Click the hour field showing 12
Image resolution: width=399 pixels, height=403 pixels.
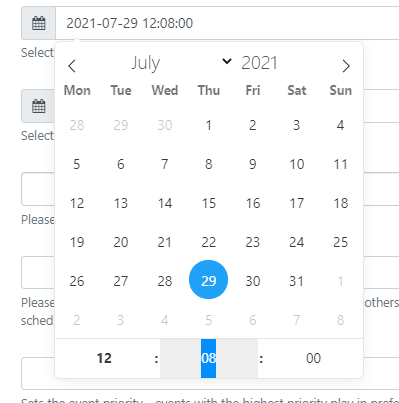(104, 358)
